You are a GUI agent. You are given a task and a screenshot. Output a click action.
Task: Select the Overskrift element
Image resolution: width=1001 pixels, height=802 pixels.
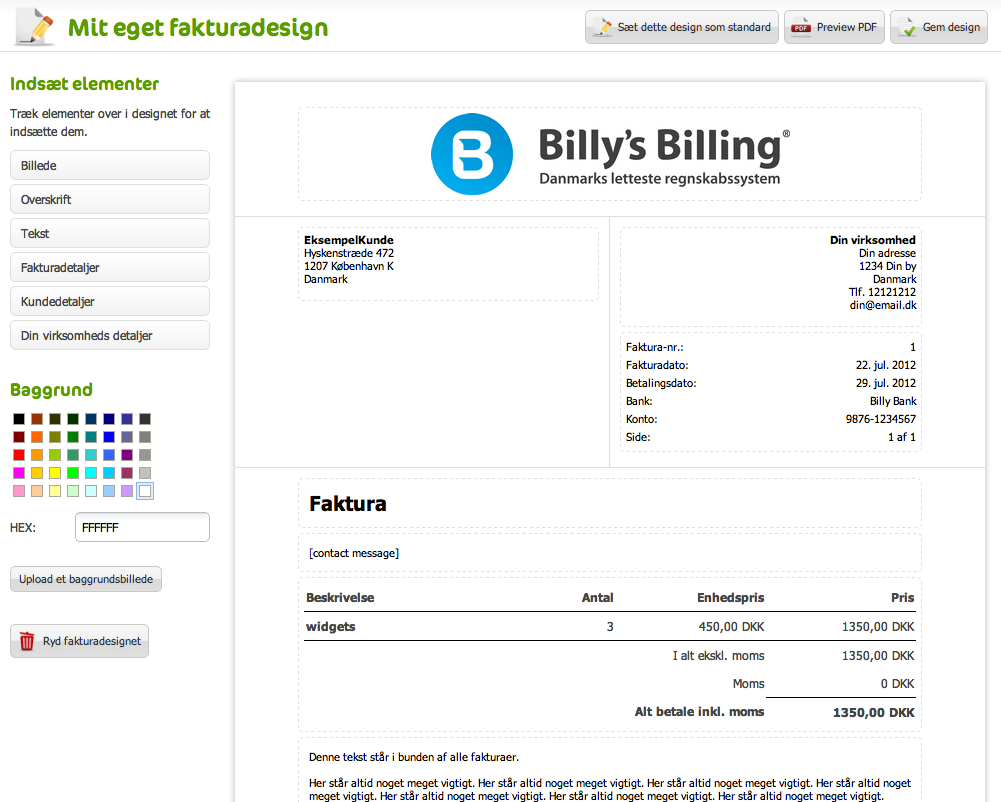(x=110, y=199)
